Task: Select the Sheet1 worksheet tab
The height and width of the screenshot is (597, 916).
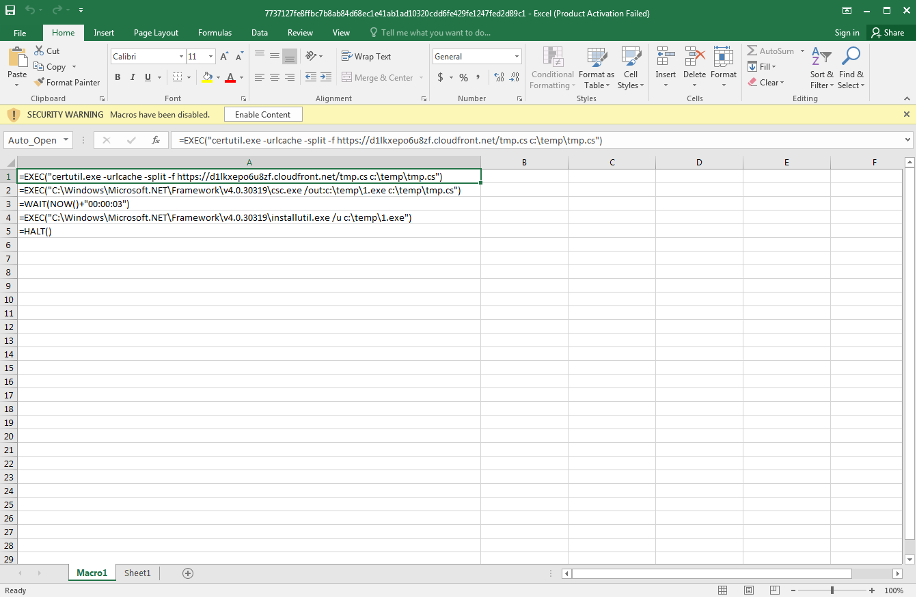Action: pos(137,573)
